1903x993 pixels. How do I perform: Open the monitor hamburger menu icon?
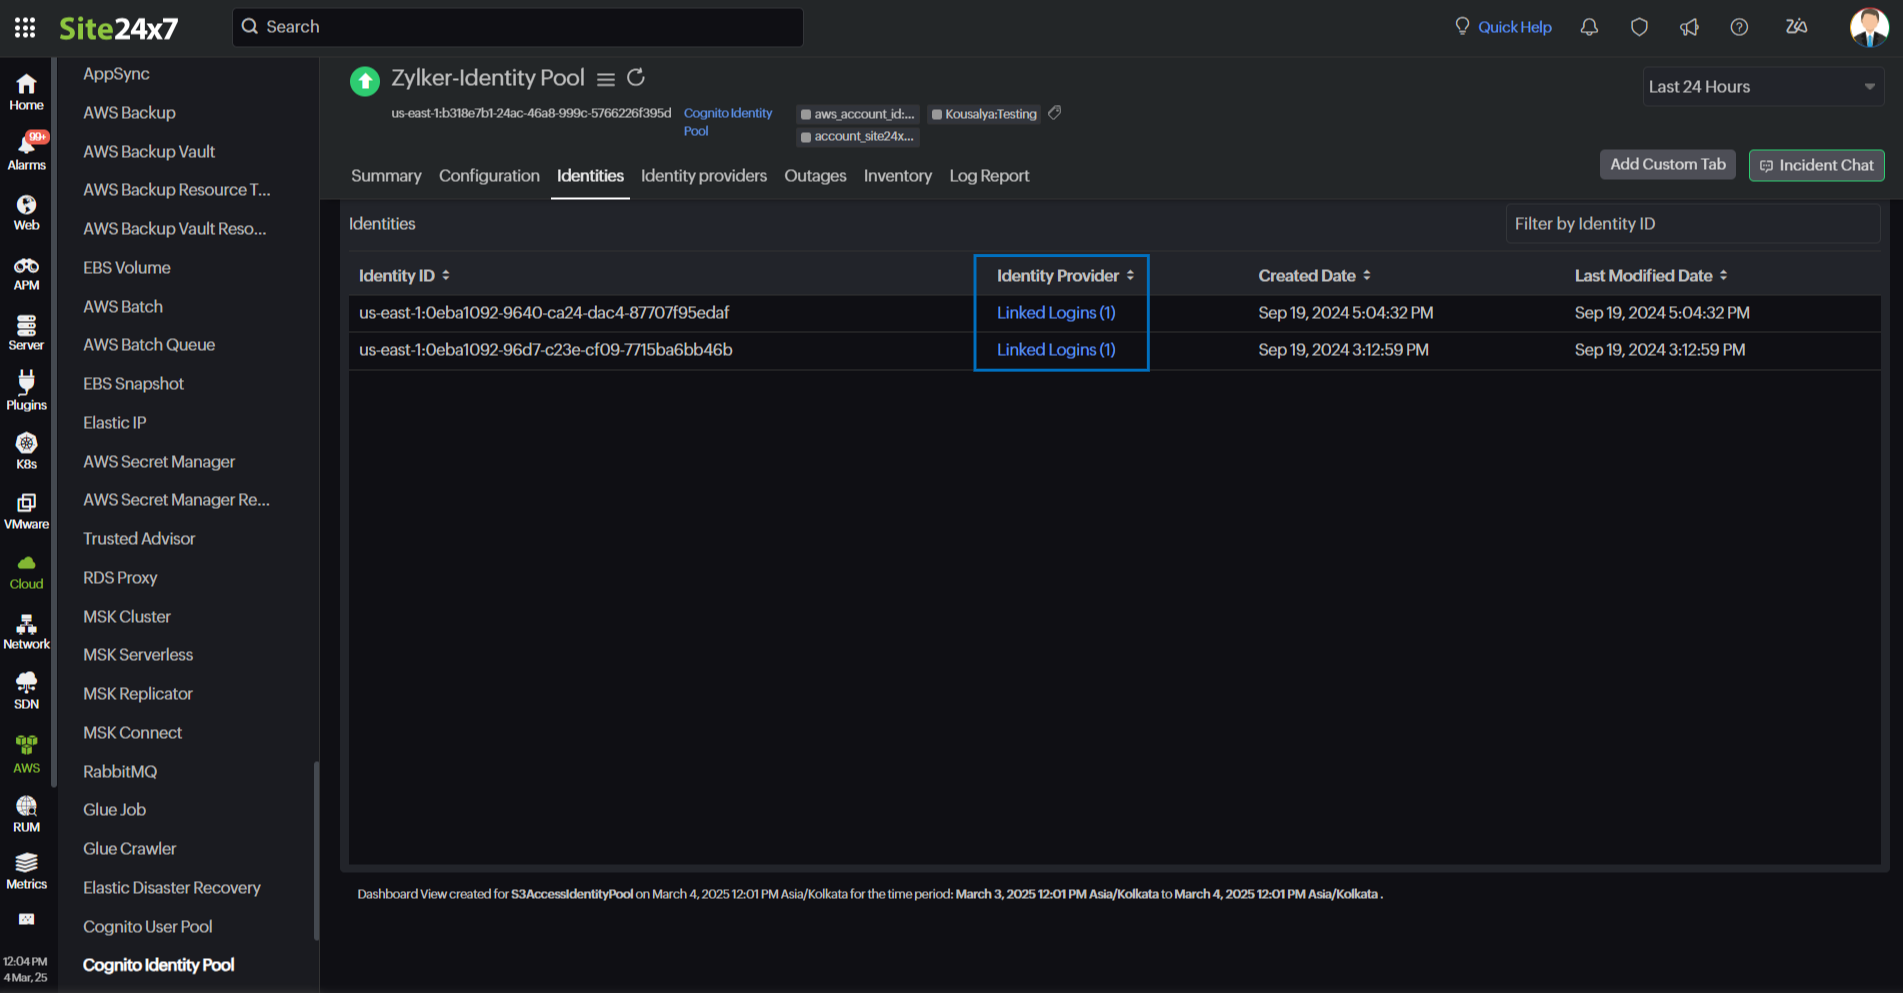tap(606, 78)
